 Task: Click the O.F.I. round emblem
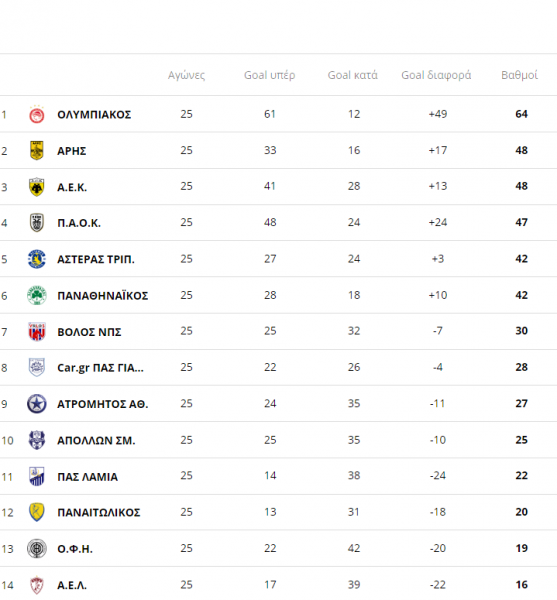click(x=37, y=548)
